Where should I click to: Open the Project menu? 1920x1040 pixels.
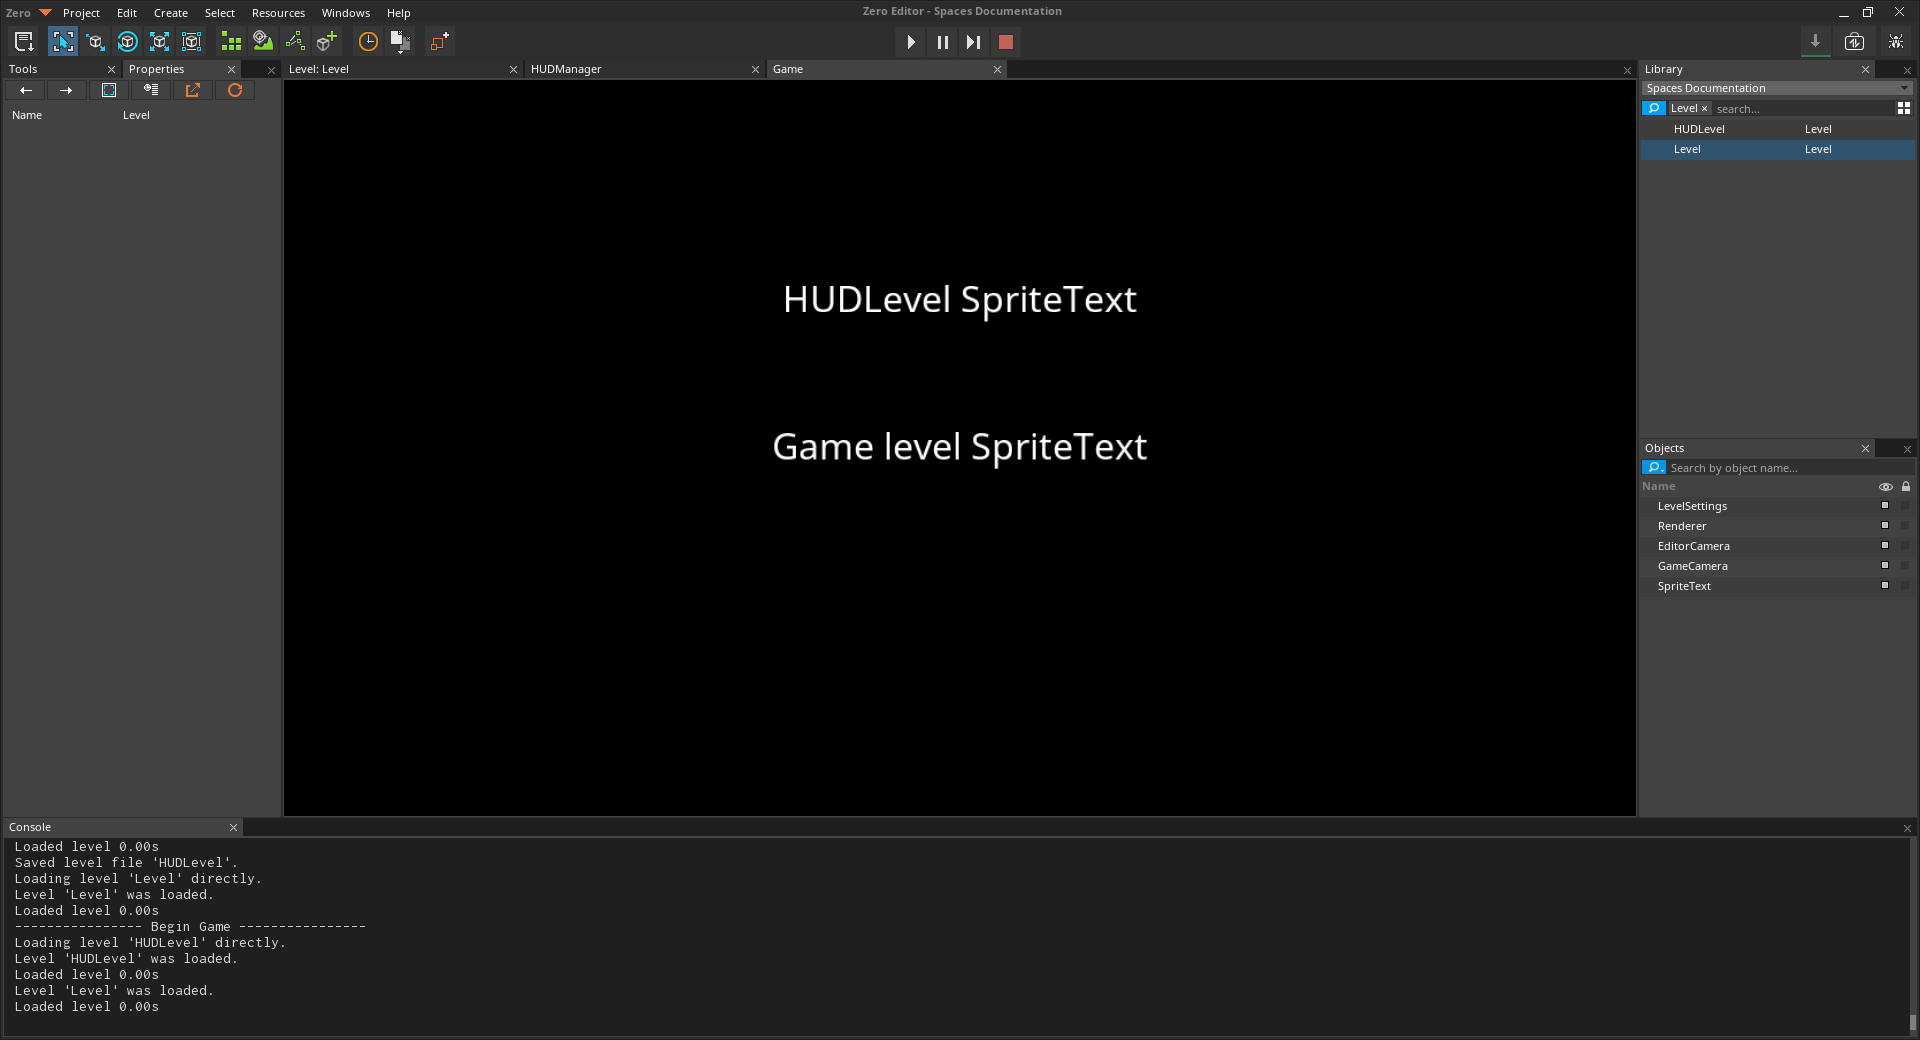(81, 13)
